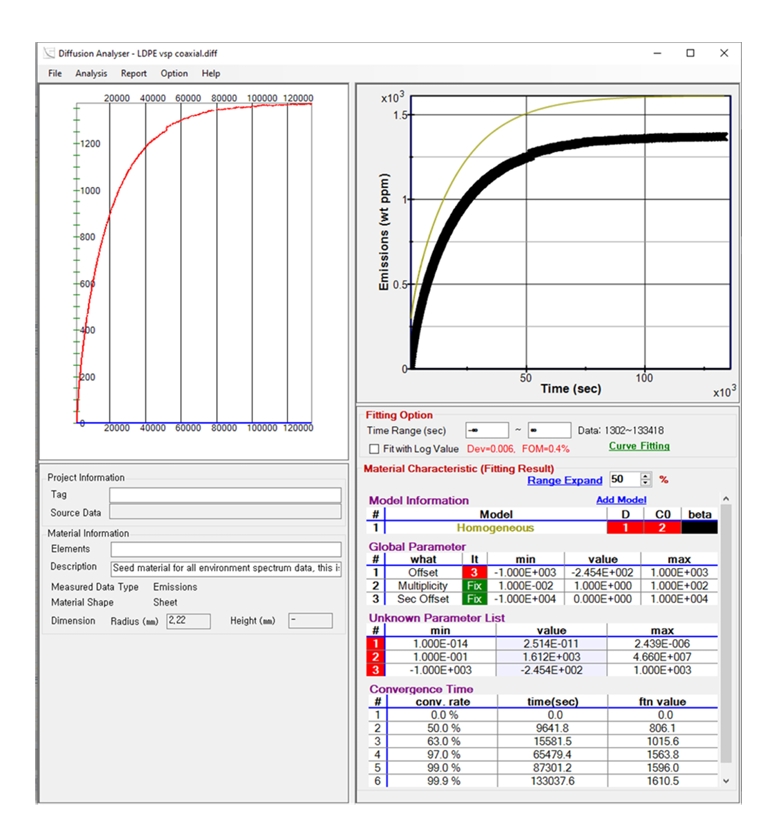Image resolution: width=777 pixels, height=835 pixels.
Task: Toggle the green Fix cell for Multiplicity
Action: pyautogui.click(x=474, y=585)
